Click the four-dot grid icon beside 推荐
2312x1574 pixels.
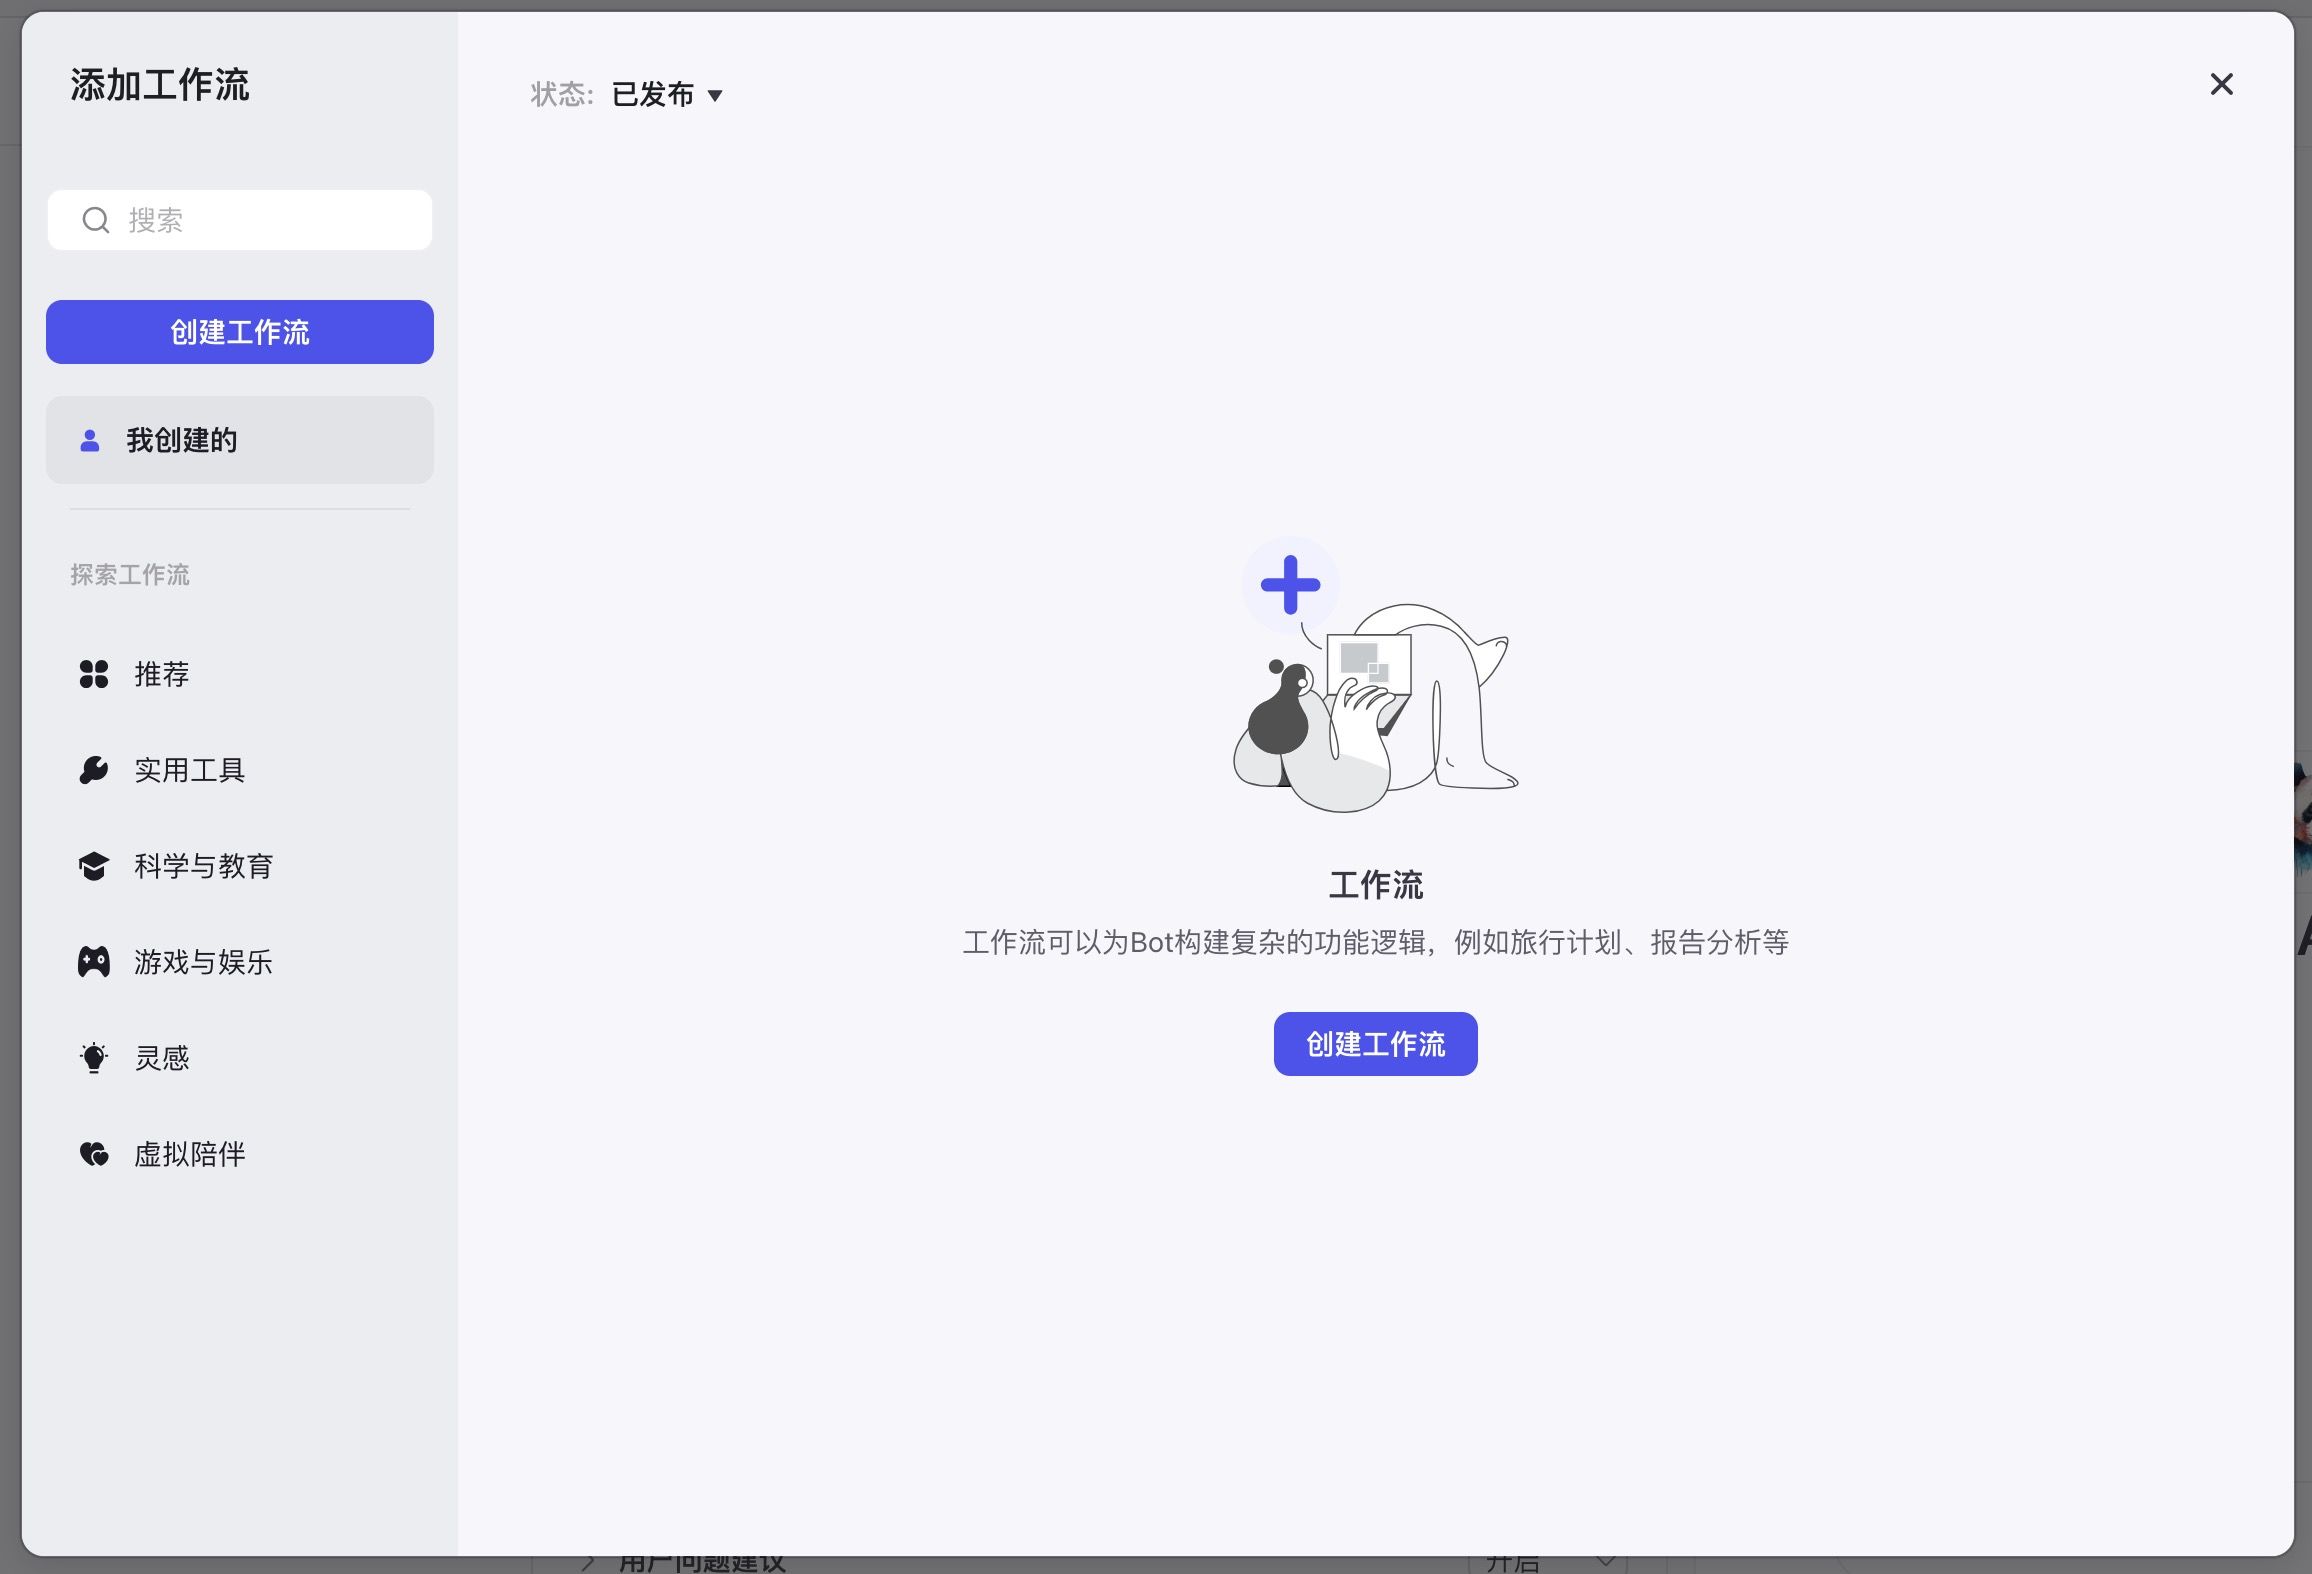coord(94,674)
